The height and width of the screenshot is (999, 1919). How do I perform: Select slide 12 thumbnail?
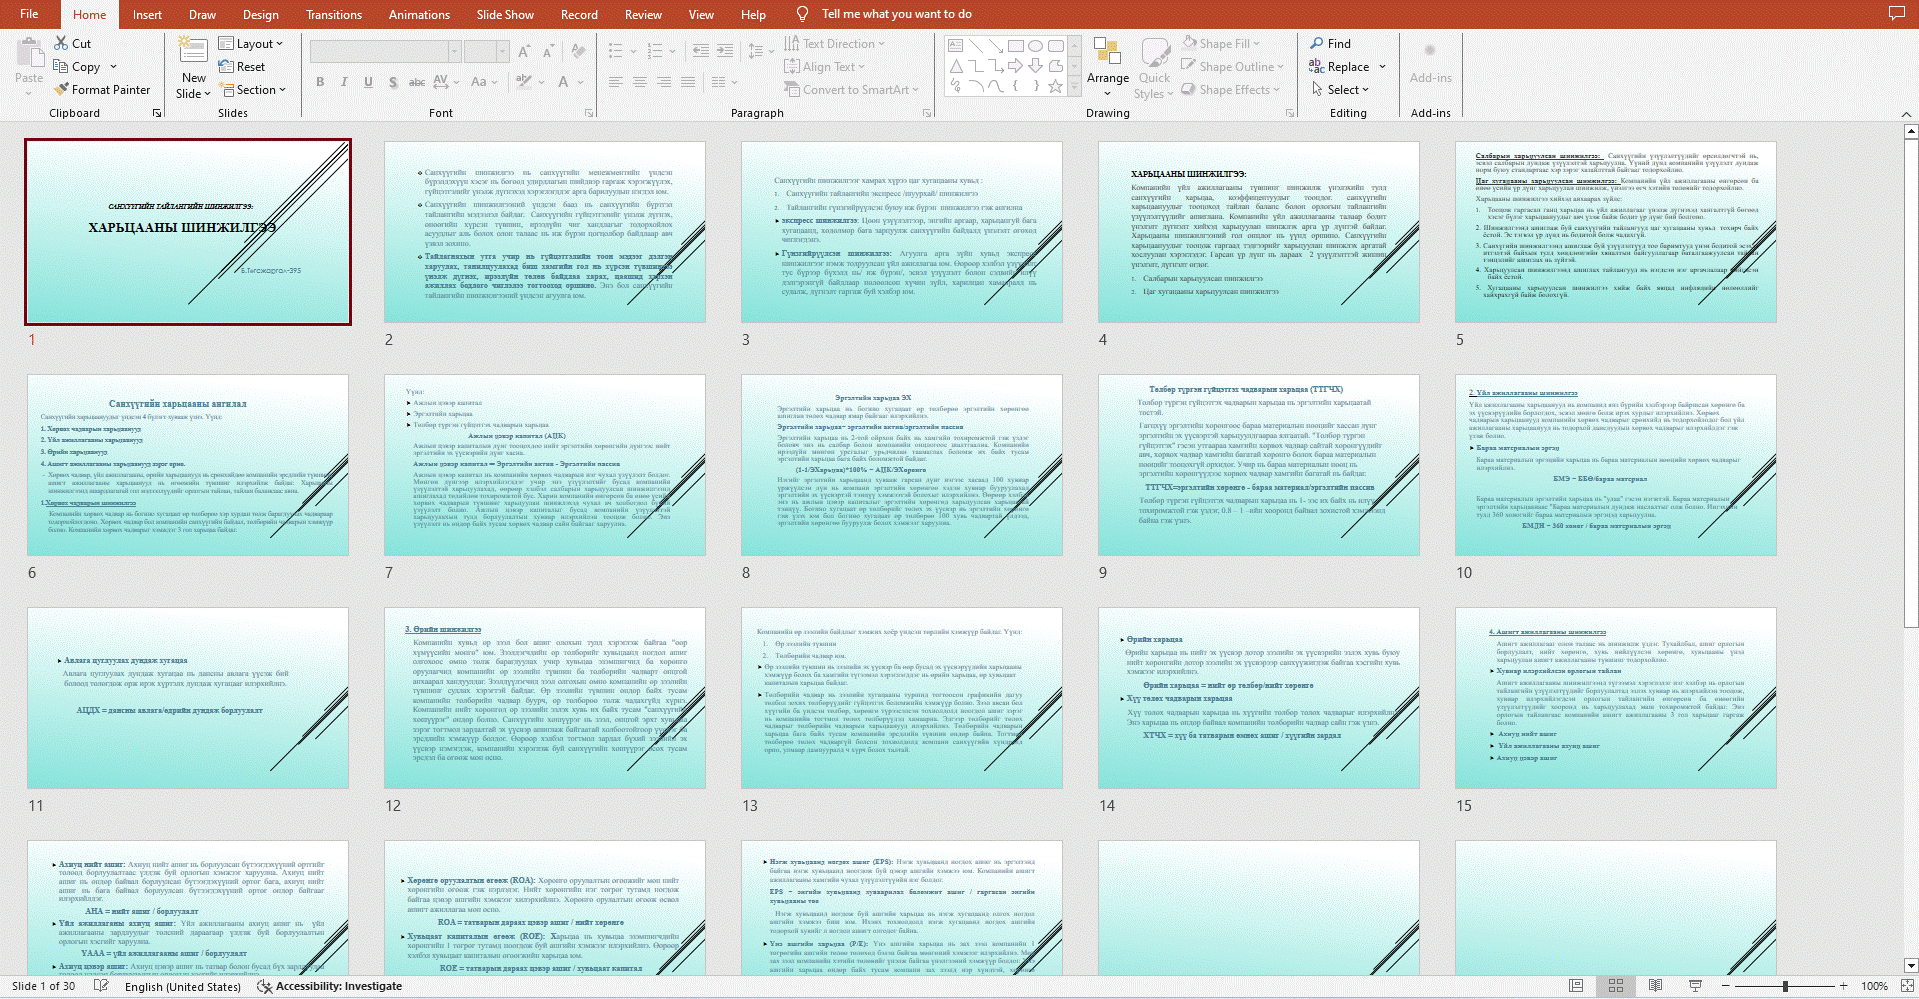pos(545,698)
